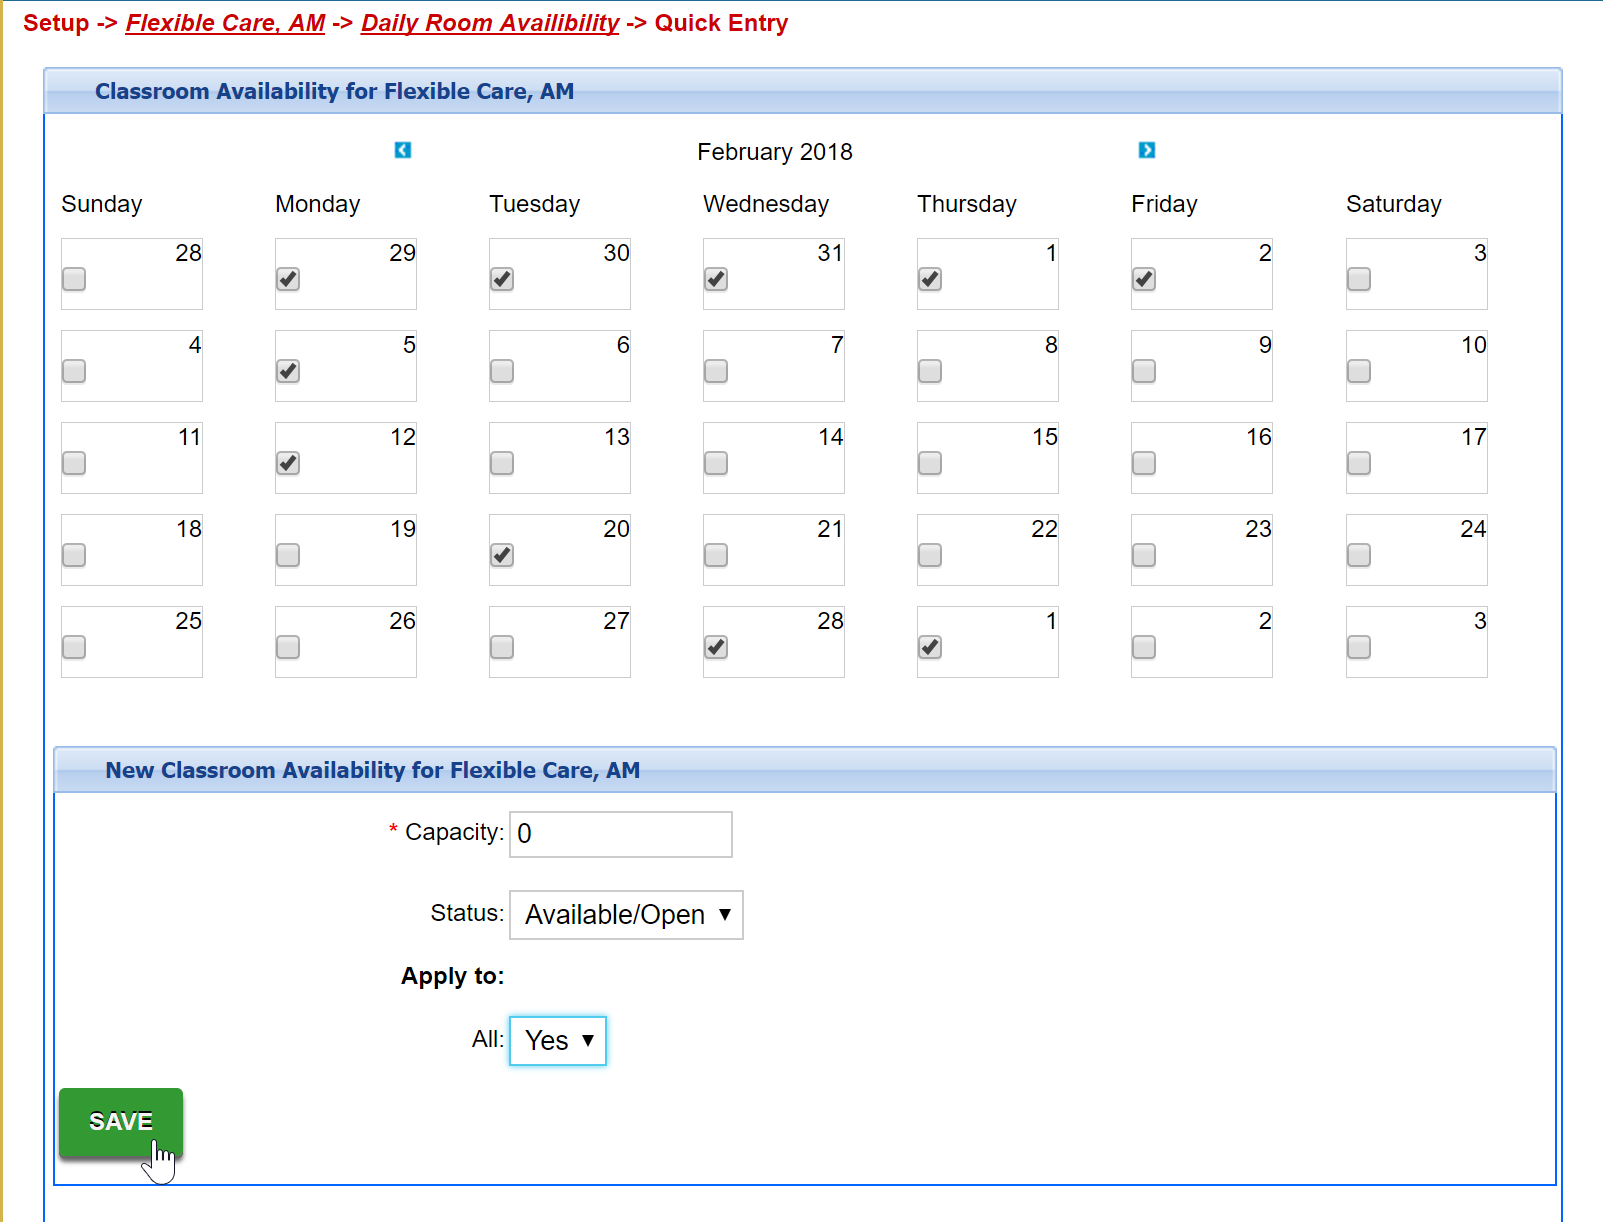The width and height of the screenshot is (1603, 1222).
Task: Check the Thursday 8 checkbox
Action: (x=930, y=371)
